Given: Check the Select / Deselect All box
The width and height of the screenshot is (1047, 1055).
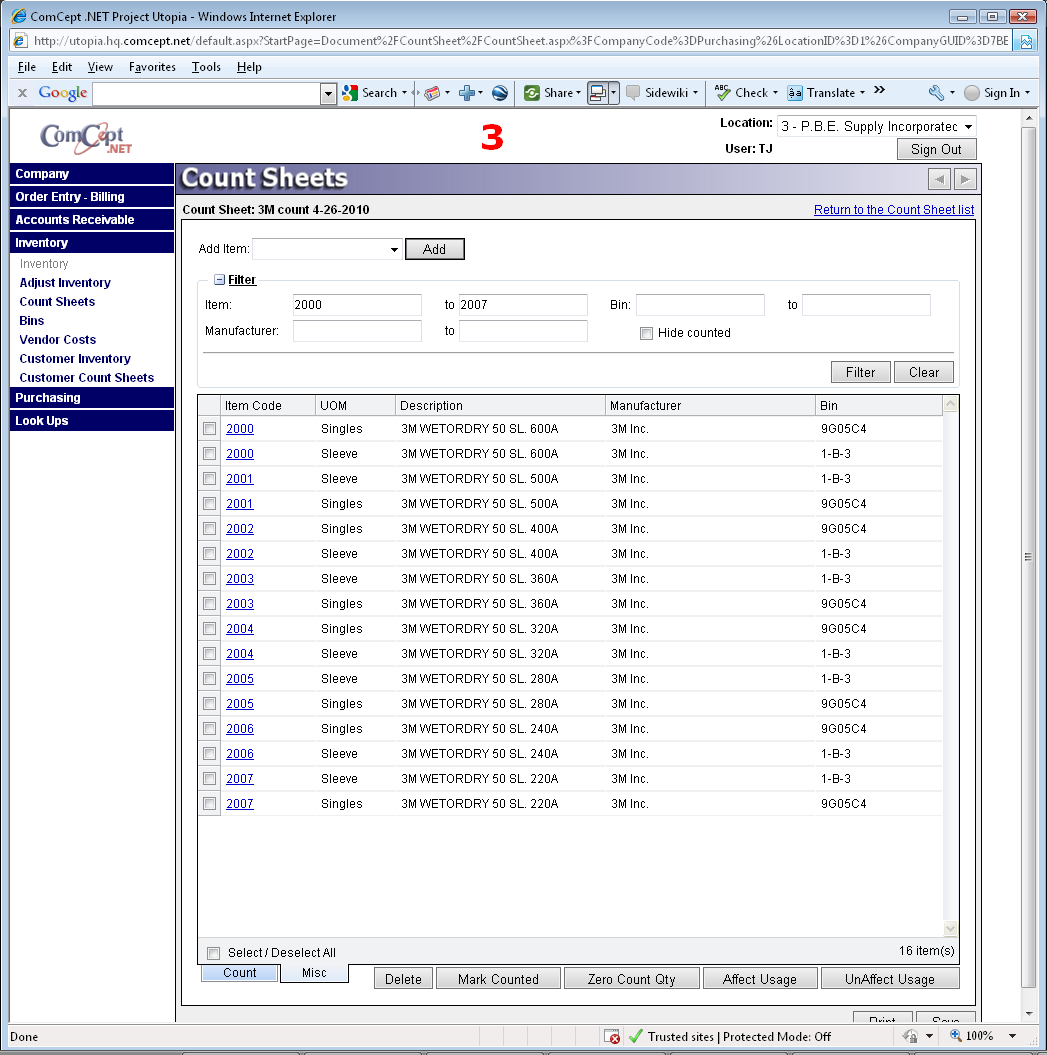Looking at the screenshot, I should click(213, 953).
